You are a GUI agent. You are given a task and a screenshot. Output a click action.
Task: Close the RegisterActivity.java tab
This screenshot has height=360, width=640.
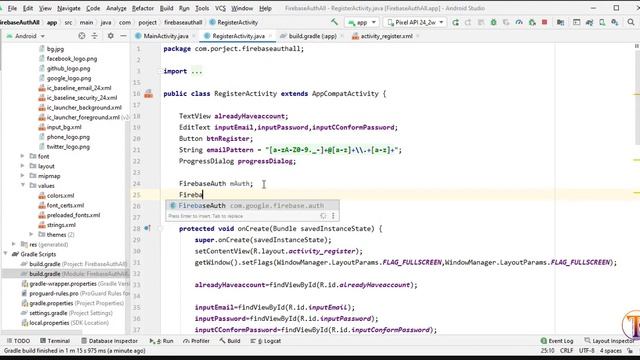[270, 36]
